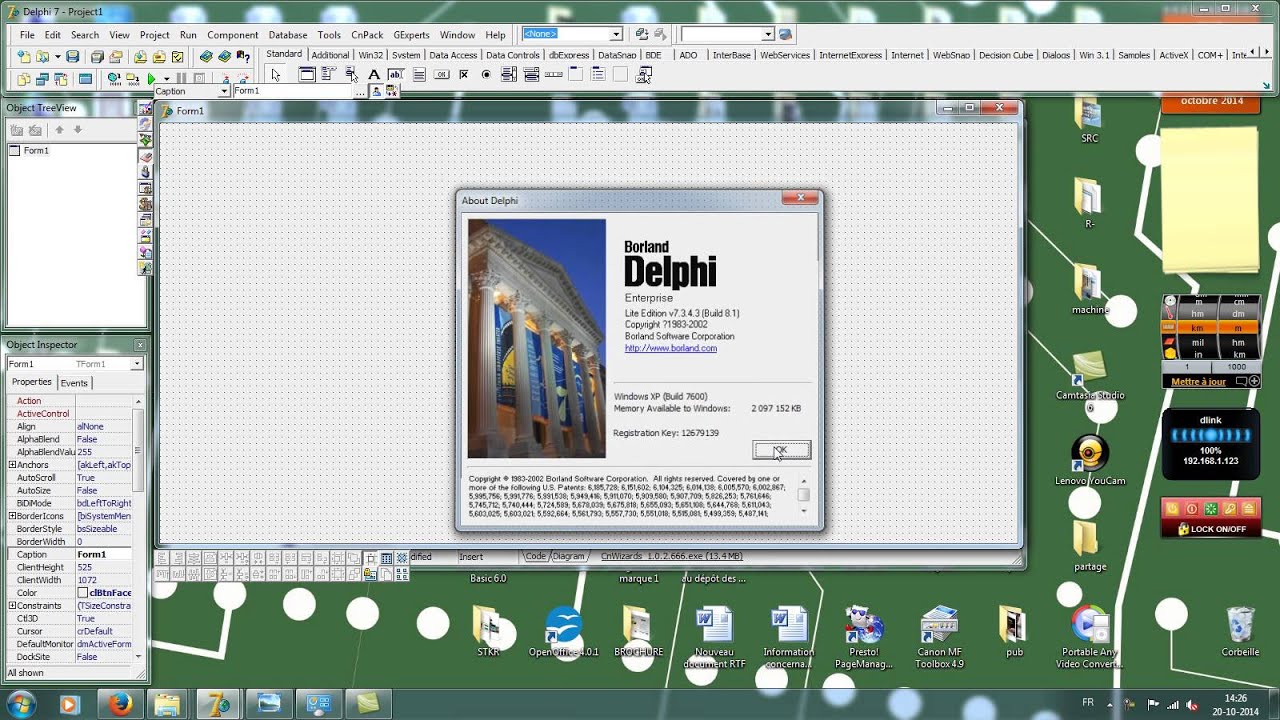The image size is (1280, 720).
Task: Switch to the Data Access palette tab
Action: 453,55
